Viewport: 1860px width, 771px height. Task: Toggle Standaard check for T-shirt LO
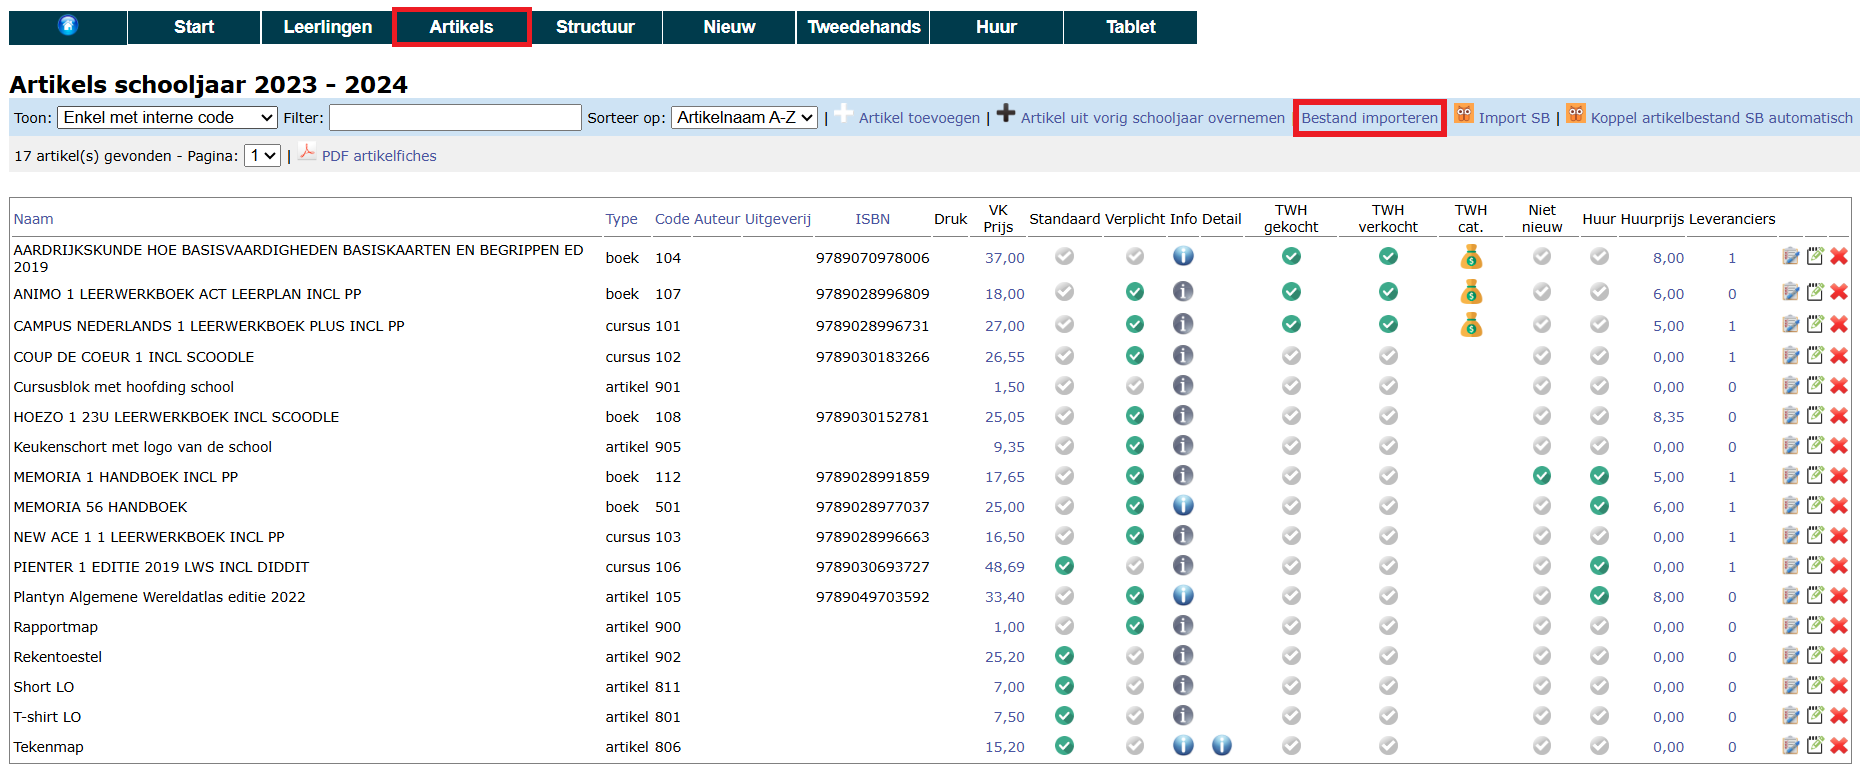1065,715
